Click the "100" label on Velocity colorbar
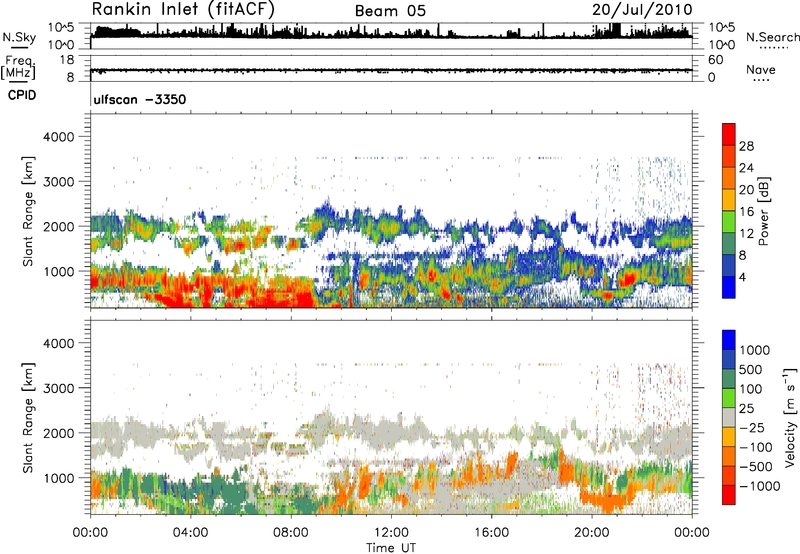Viewport: 800px width, 554px height. coord(750,389)
